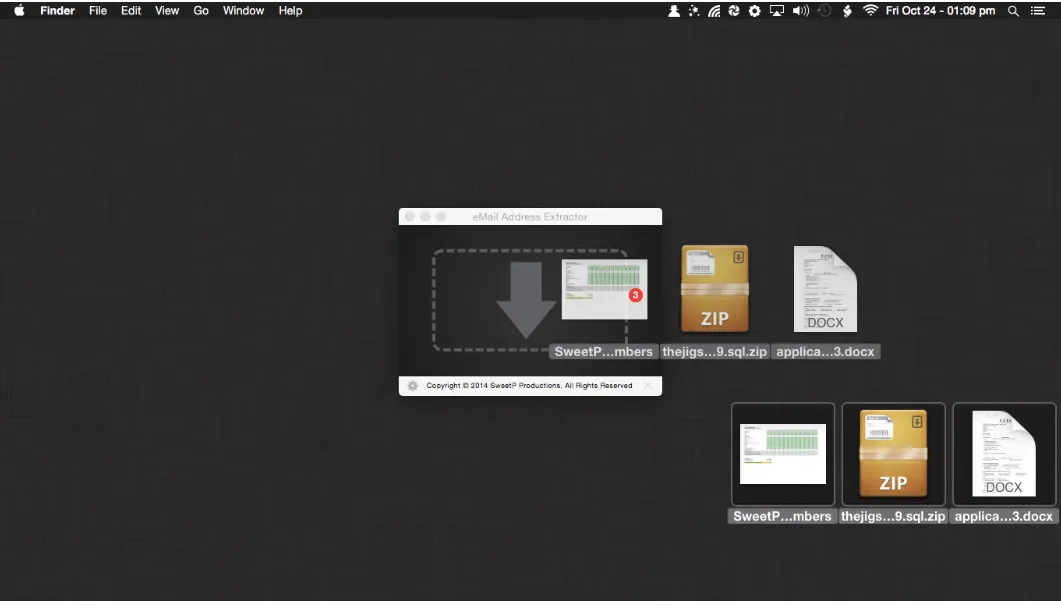Viewport: 1061px width, 605px height.
Task: Click the highlighted ZIP archive icon on the desktop
Action: point(893,454)
